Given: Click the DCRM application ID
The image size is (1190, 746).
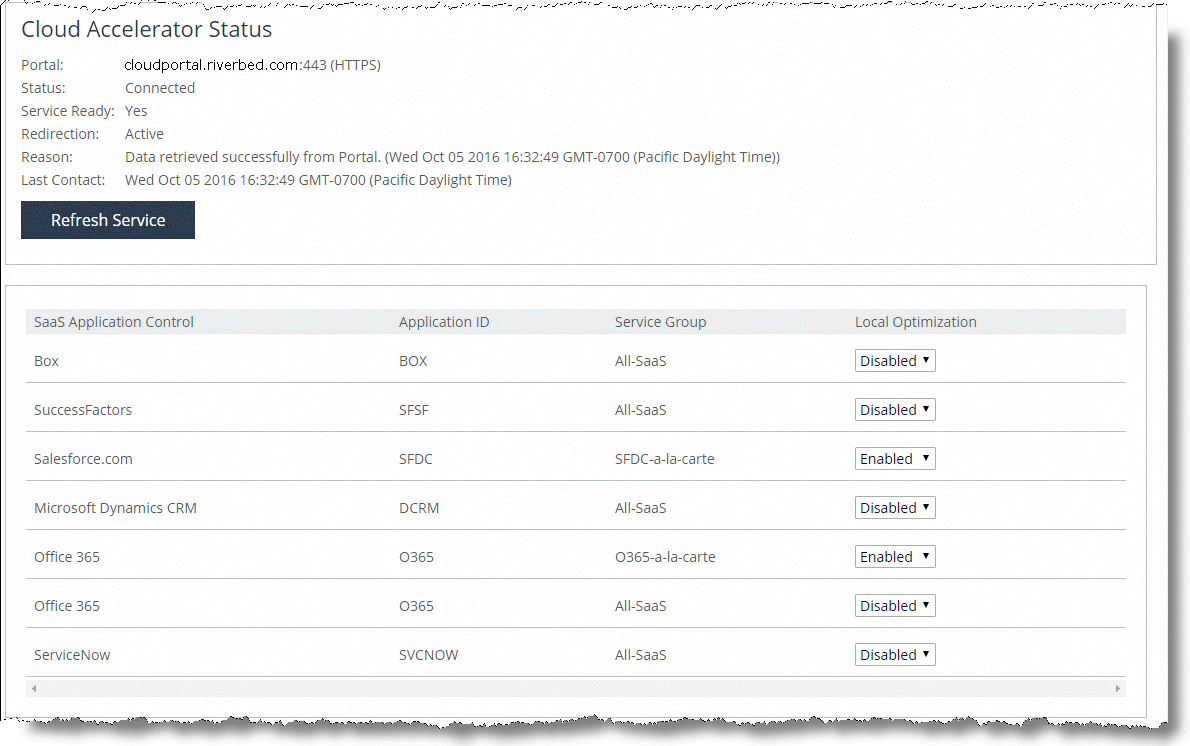Looking at the screenshot, I should (x=419, y=508).
